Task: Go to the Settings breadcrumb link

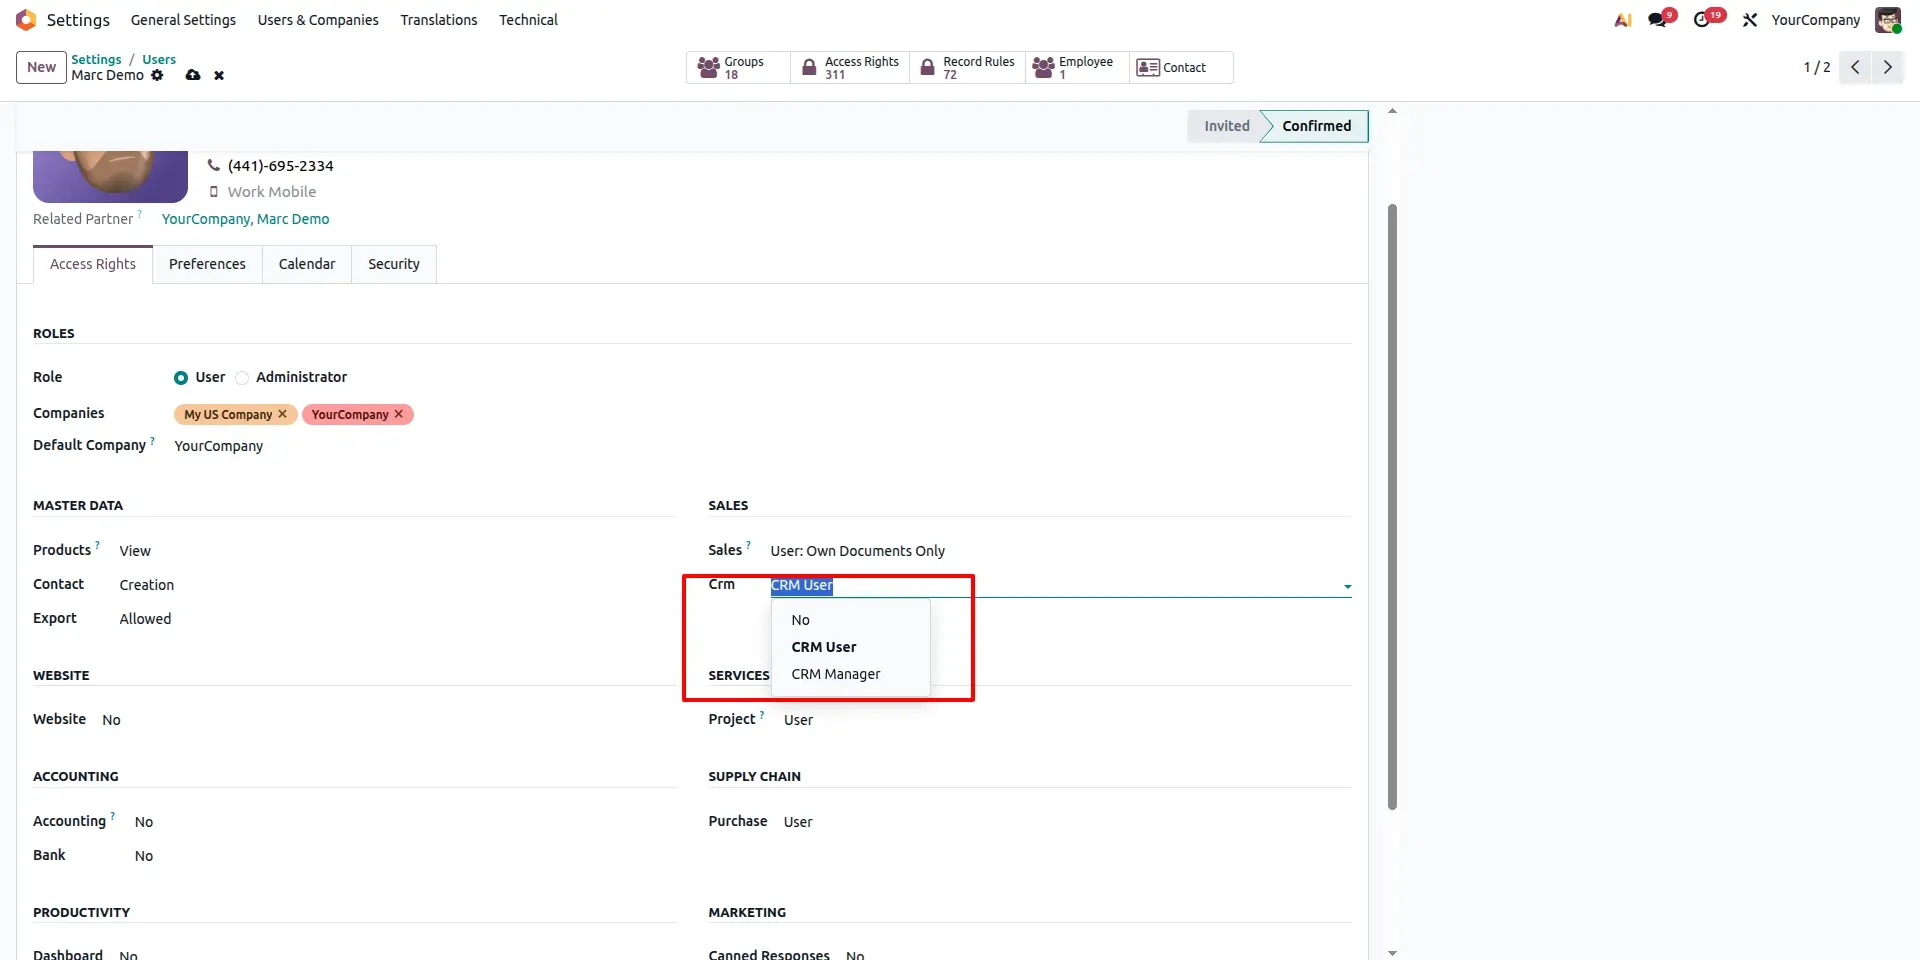Action: click(96, 59)
